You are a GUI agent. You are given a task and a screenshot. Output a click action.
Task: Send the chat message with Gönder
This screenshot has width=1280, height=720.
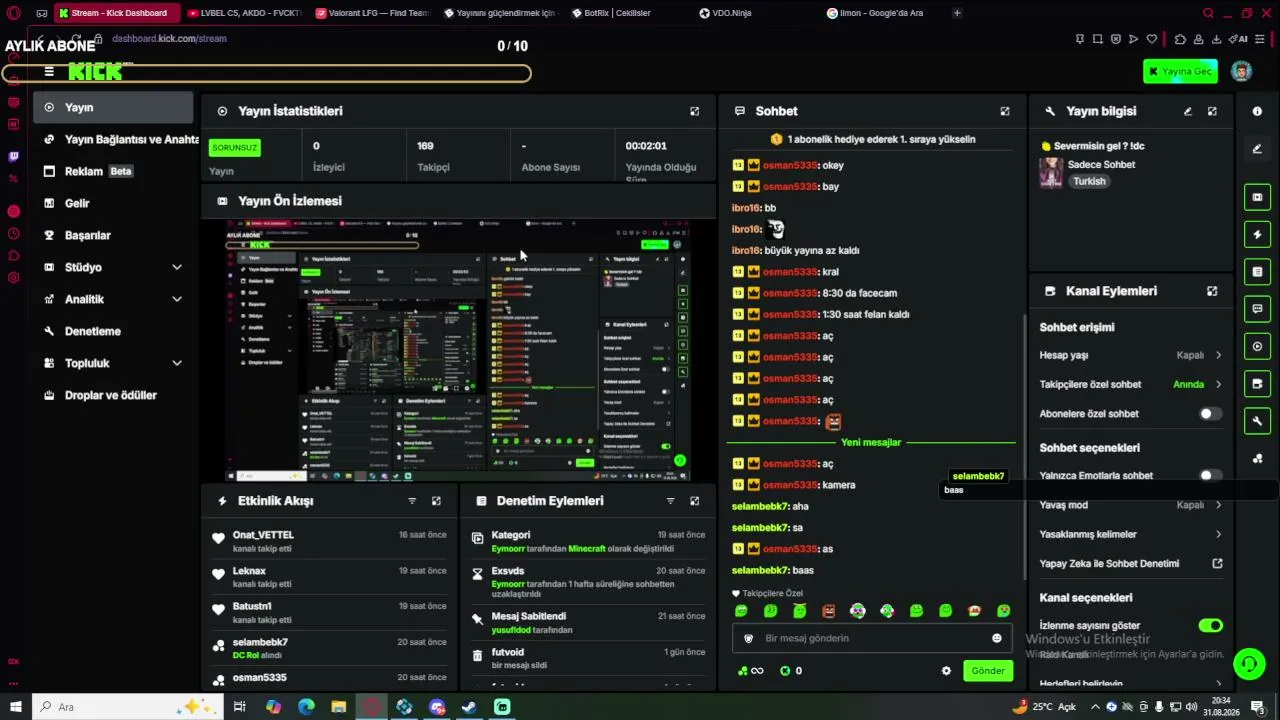tap(987, 671)
